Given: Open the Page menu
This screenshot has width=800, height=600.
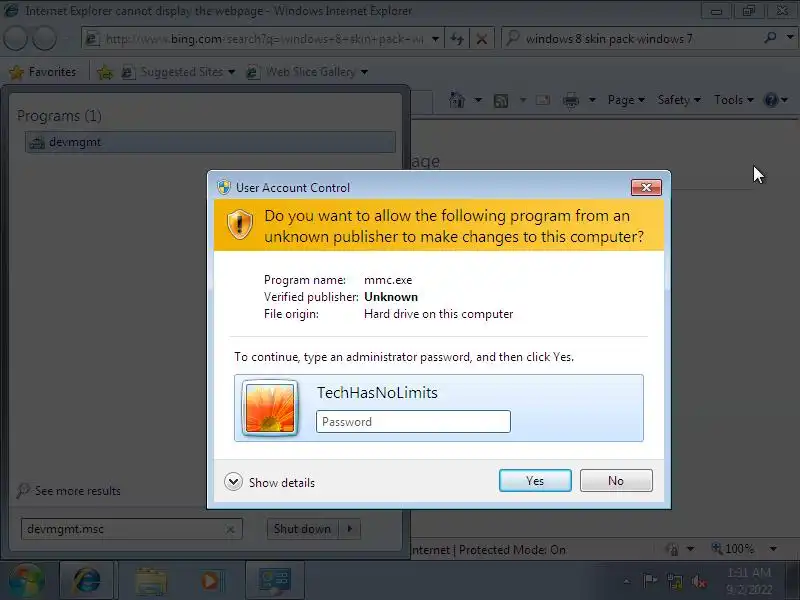Looking at the screenshot, I should [x=626, y=100].
